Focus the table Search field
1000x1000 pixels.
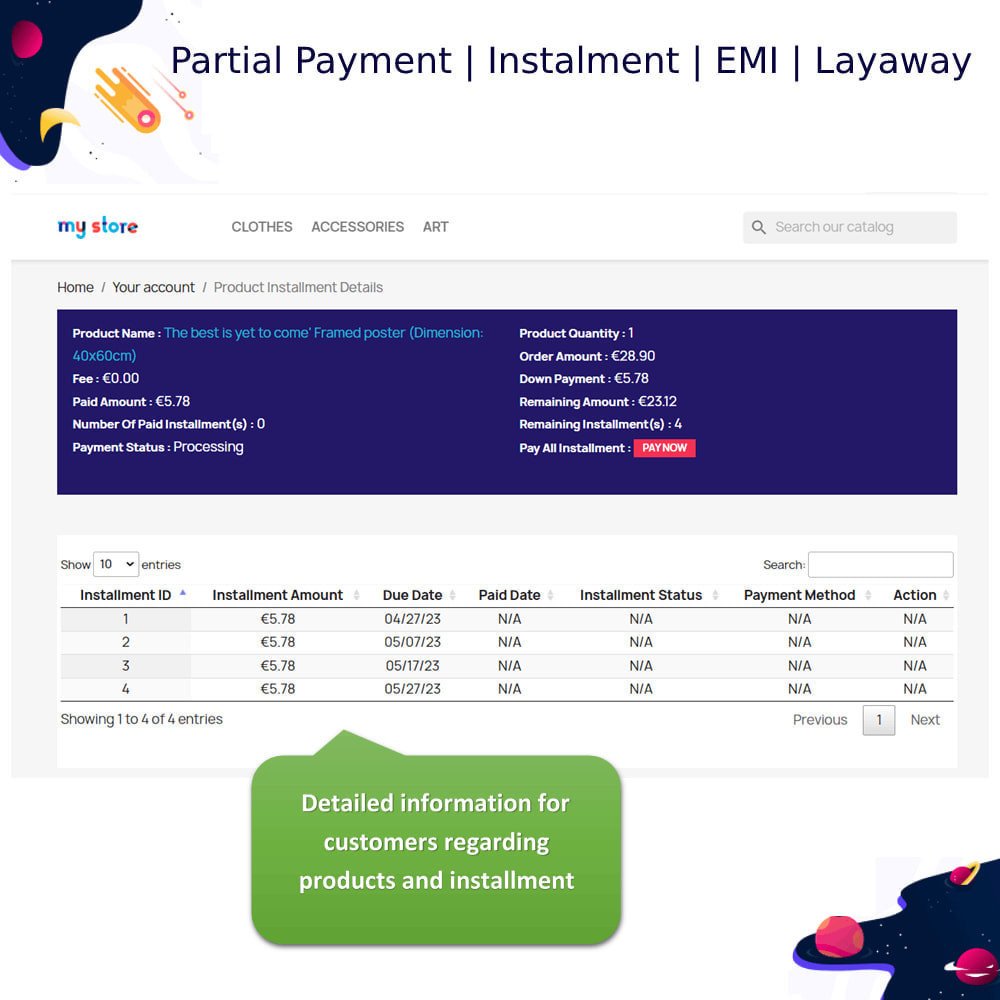point(881,564)
